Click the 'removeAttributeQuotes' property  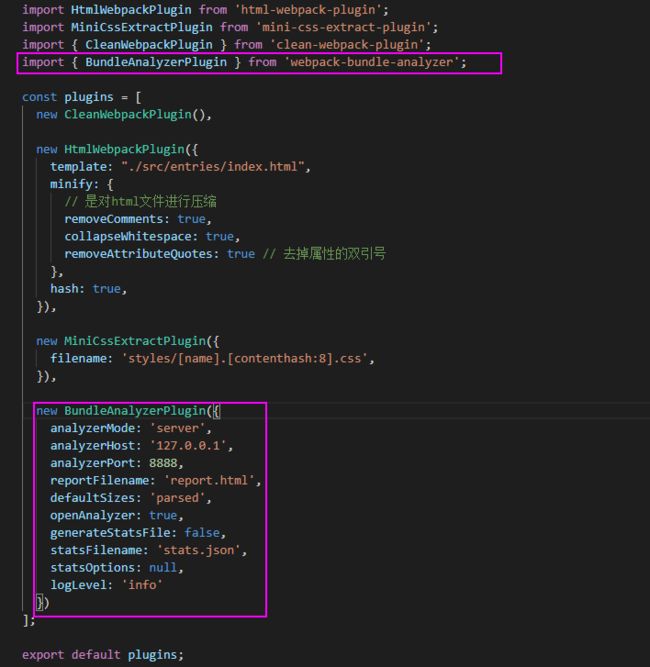[138, 254]
